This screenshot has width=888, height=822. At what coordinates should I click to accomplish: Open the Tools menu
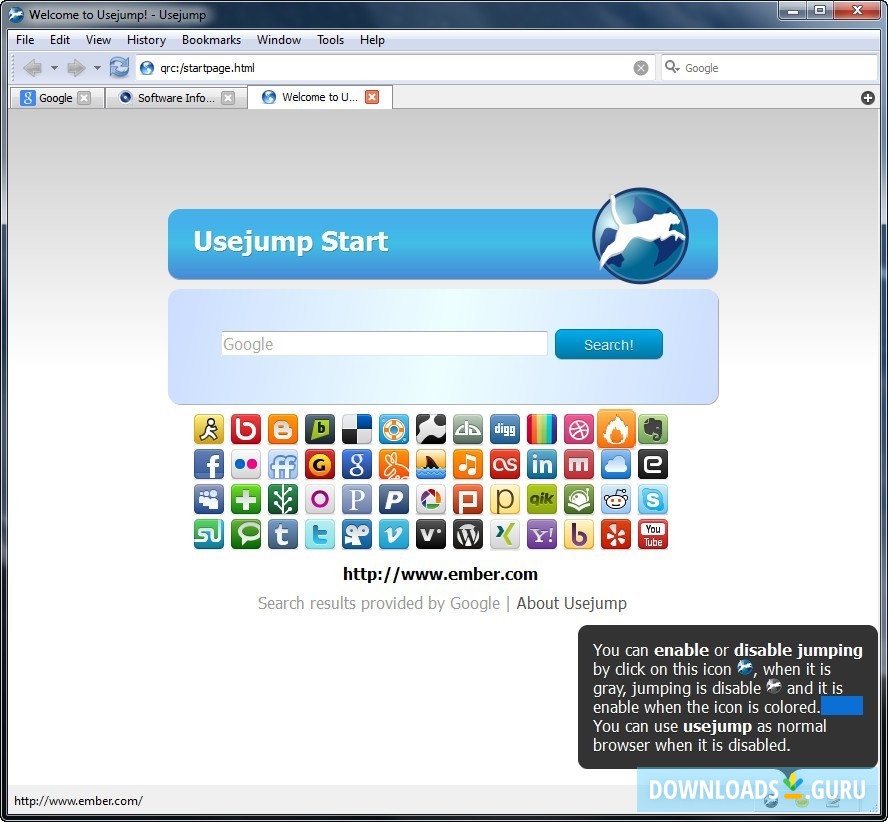(x=330, y=40)
